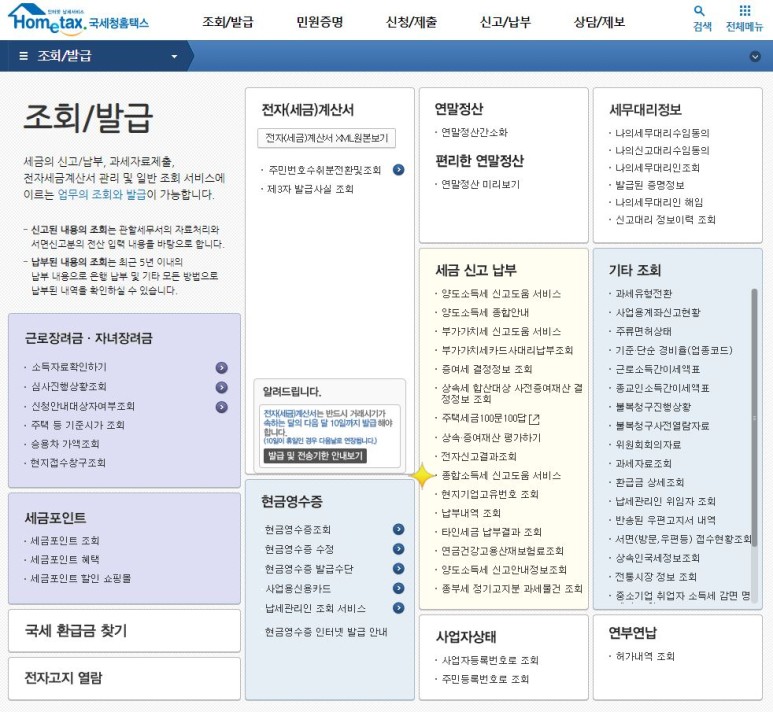Click the Hometax logo
The width and height of the screenshot is (773, 712).
78,20
